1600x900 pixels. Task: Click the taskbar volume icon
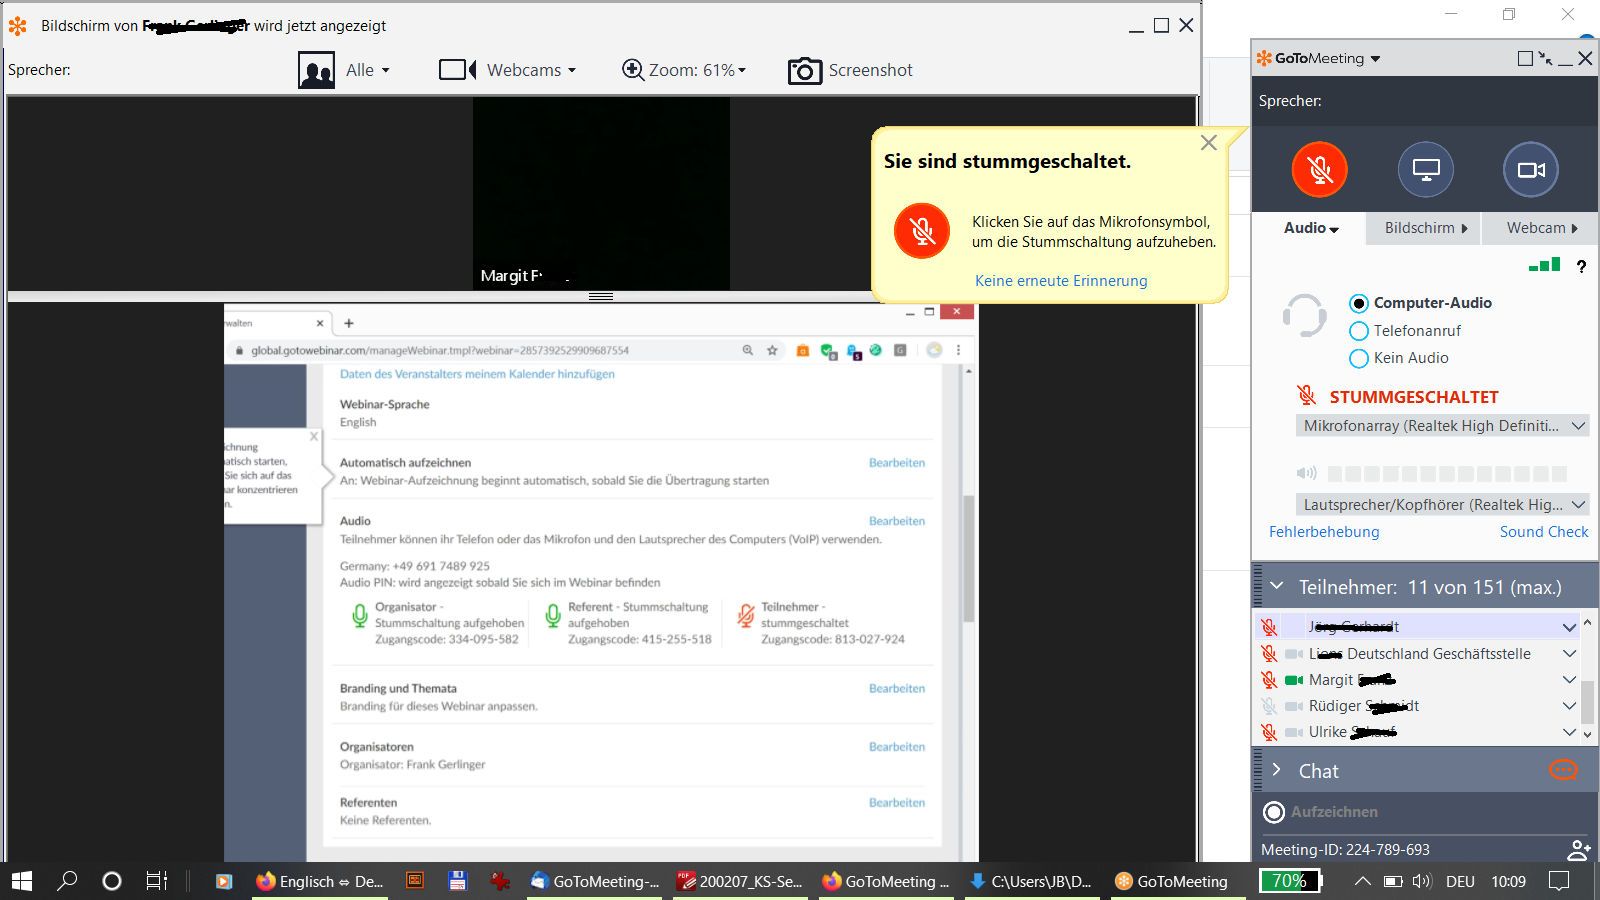point(1422,881)
